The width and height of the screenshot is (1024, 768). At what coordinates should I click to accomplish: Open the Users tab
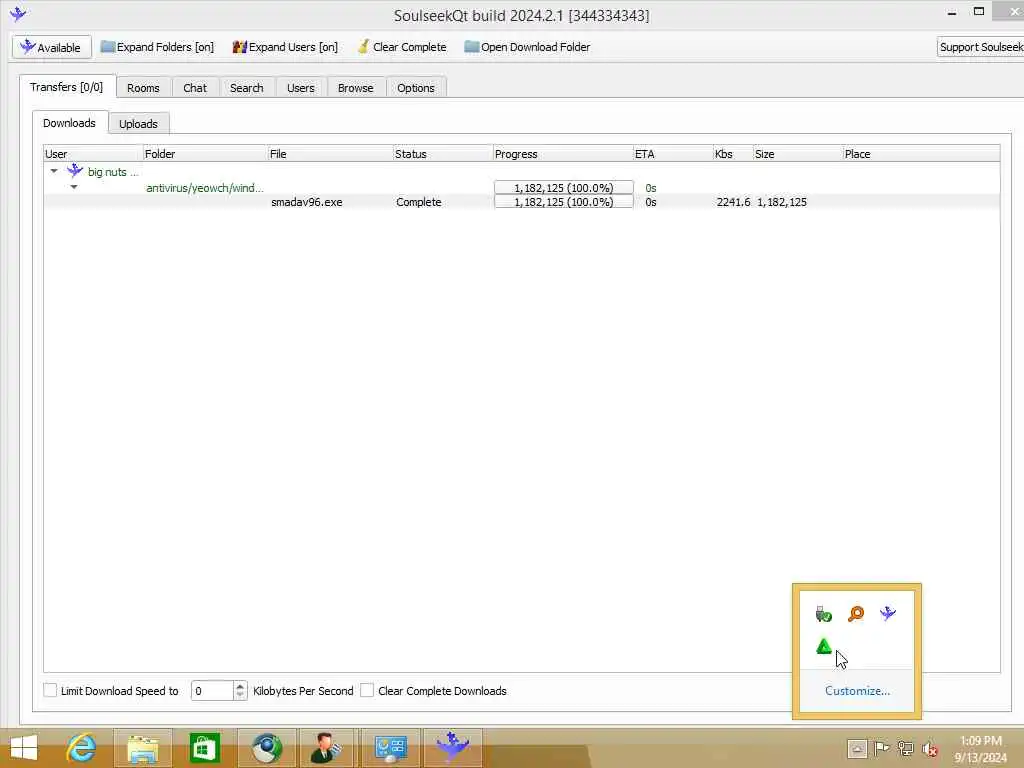300,88
